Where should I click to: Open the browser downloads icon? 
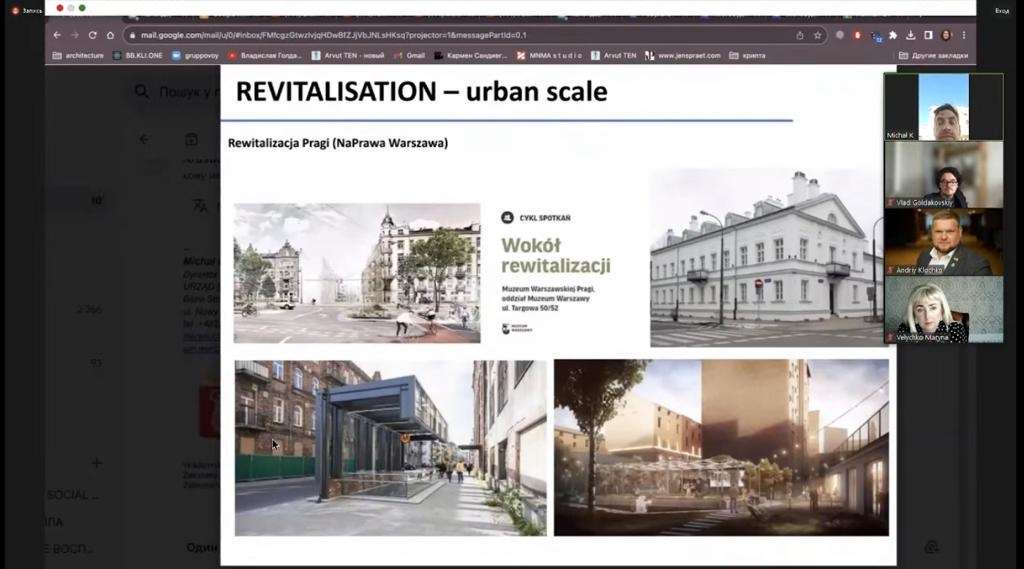click(x=911, y=35)
